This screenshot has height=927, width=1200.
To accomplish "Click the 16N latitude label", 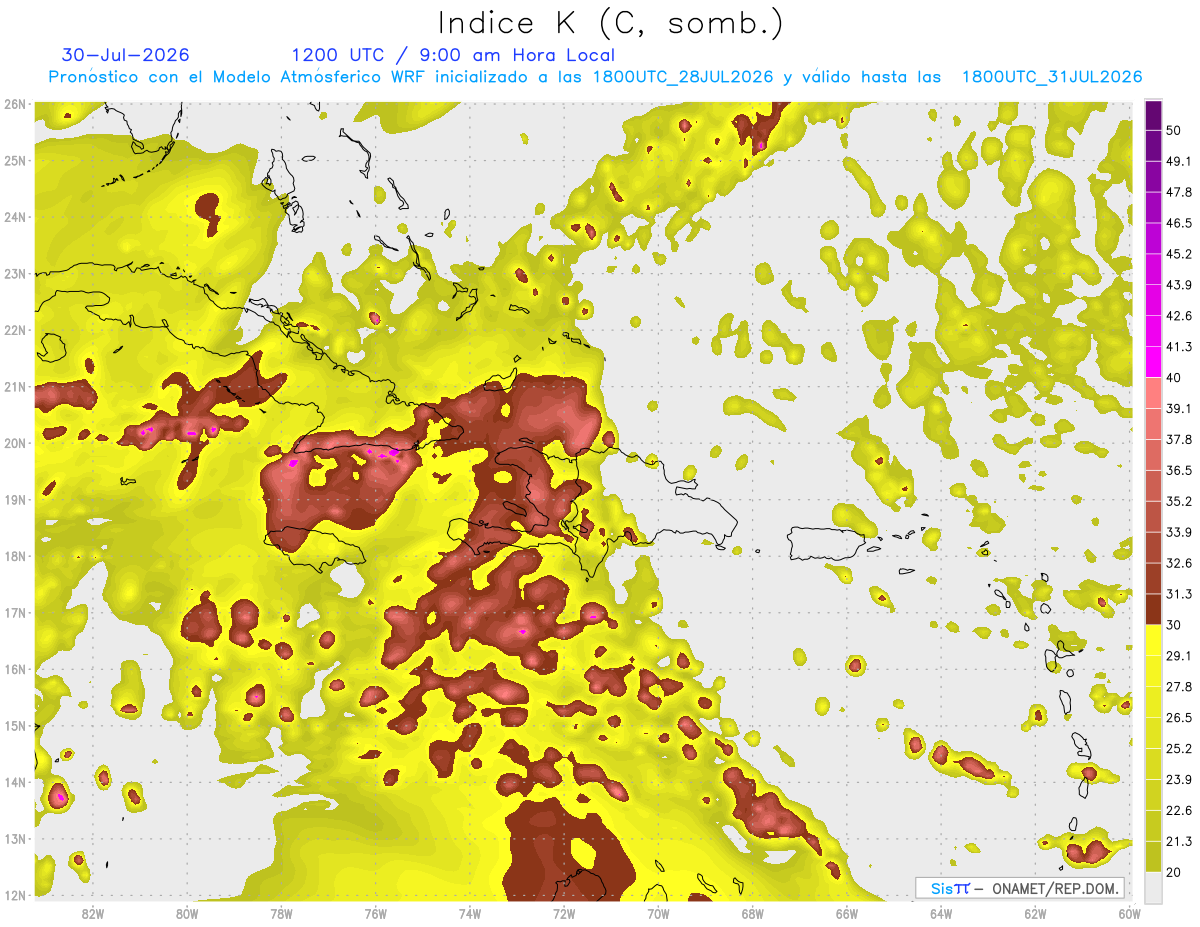I will tap(15, 669).
